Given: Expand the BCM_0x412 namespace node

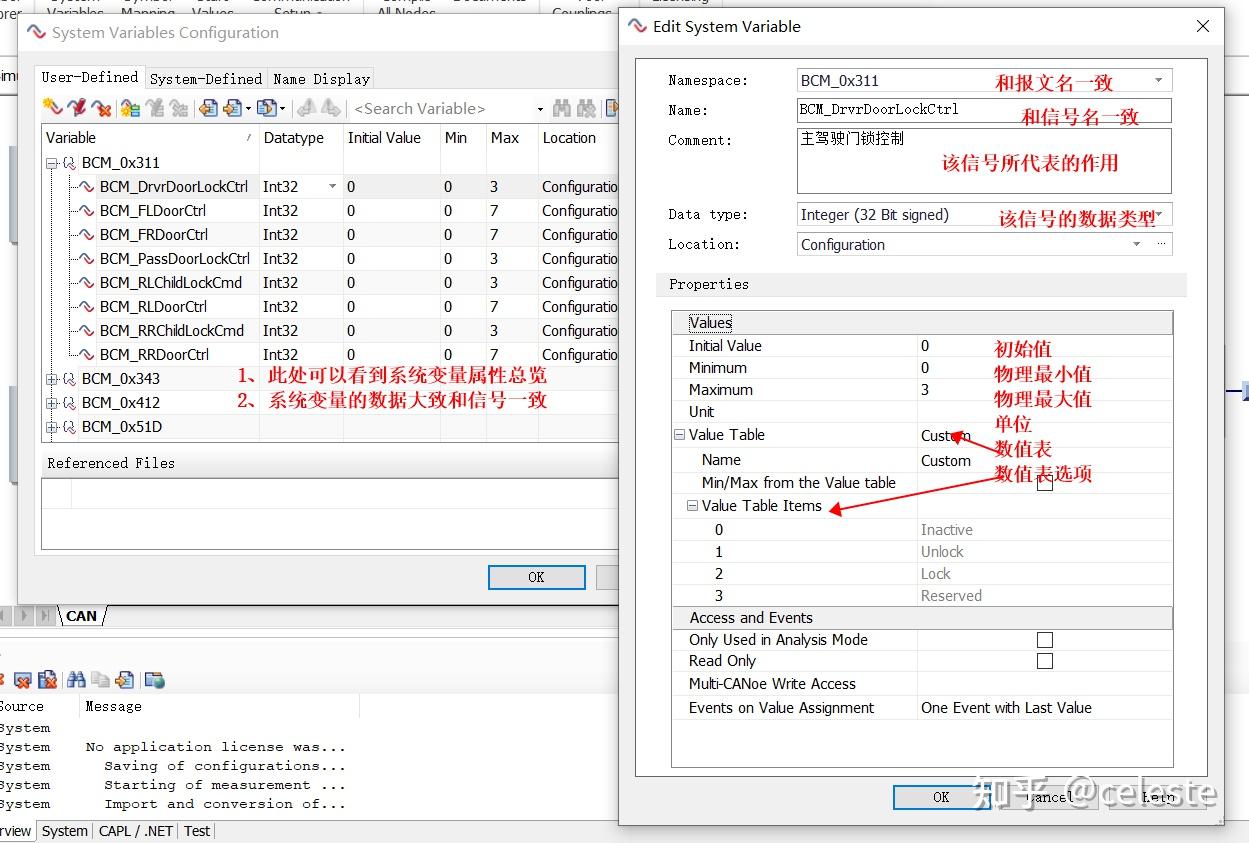Looking at the screenshot, I should [52, 403].
